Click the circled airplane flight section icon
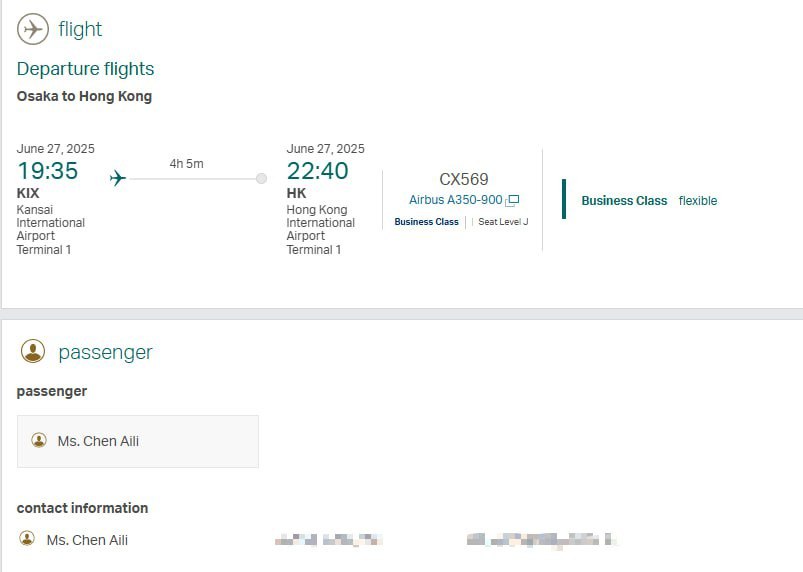This screenshot has height=572, width=803. tap(33, 29)
